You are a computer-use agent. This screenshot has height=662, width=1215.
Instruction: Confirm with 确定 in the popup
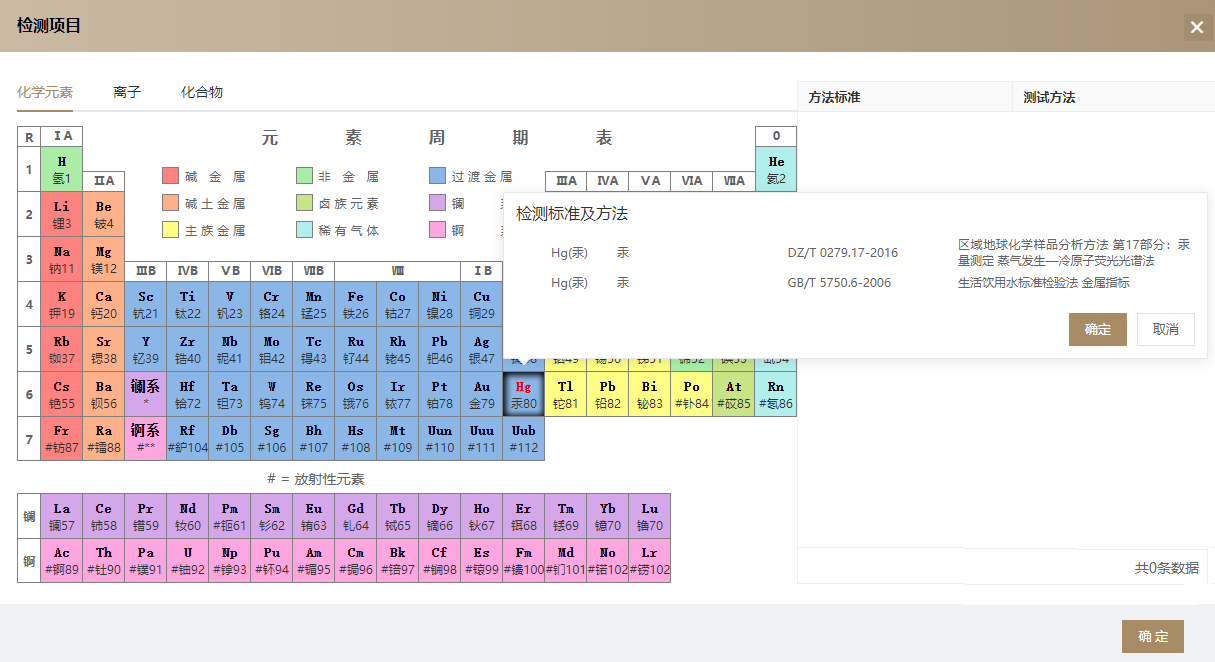(x=1097, y=329)
